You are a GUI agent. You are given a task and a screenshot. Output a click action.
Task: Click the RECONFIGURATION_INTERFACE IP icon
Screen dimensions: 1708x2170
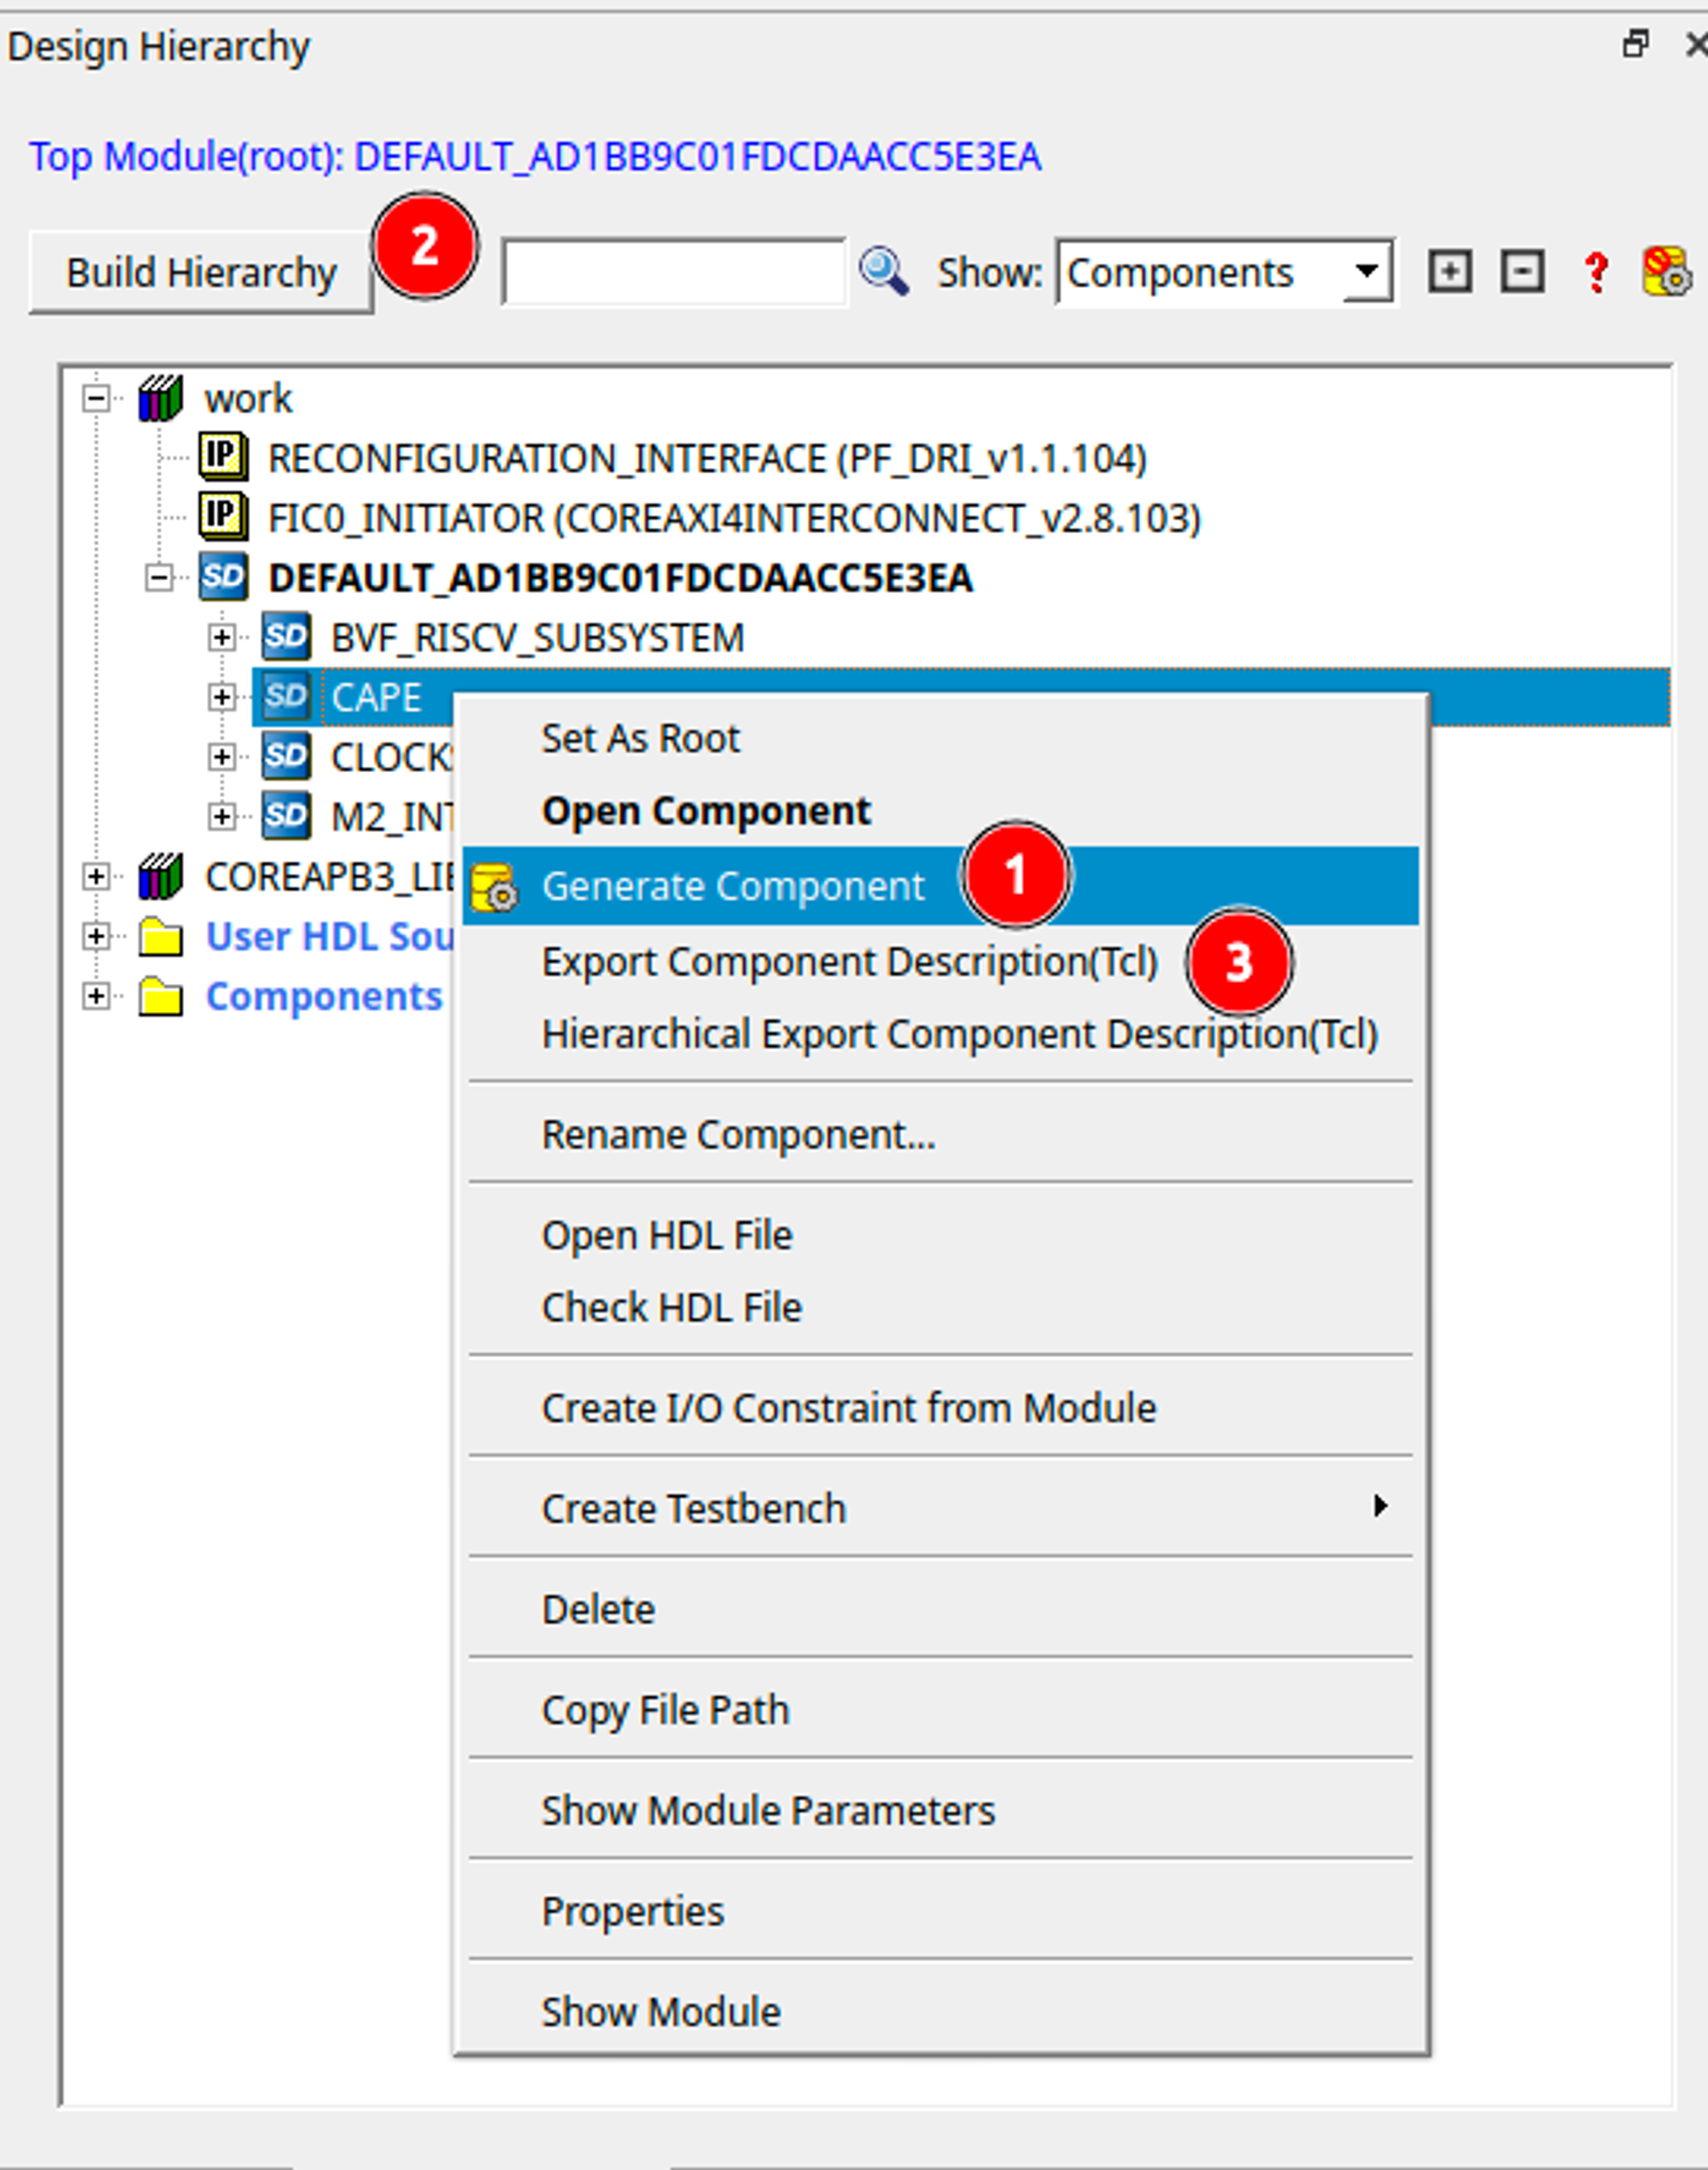tap(222, 458)
